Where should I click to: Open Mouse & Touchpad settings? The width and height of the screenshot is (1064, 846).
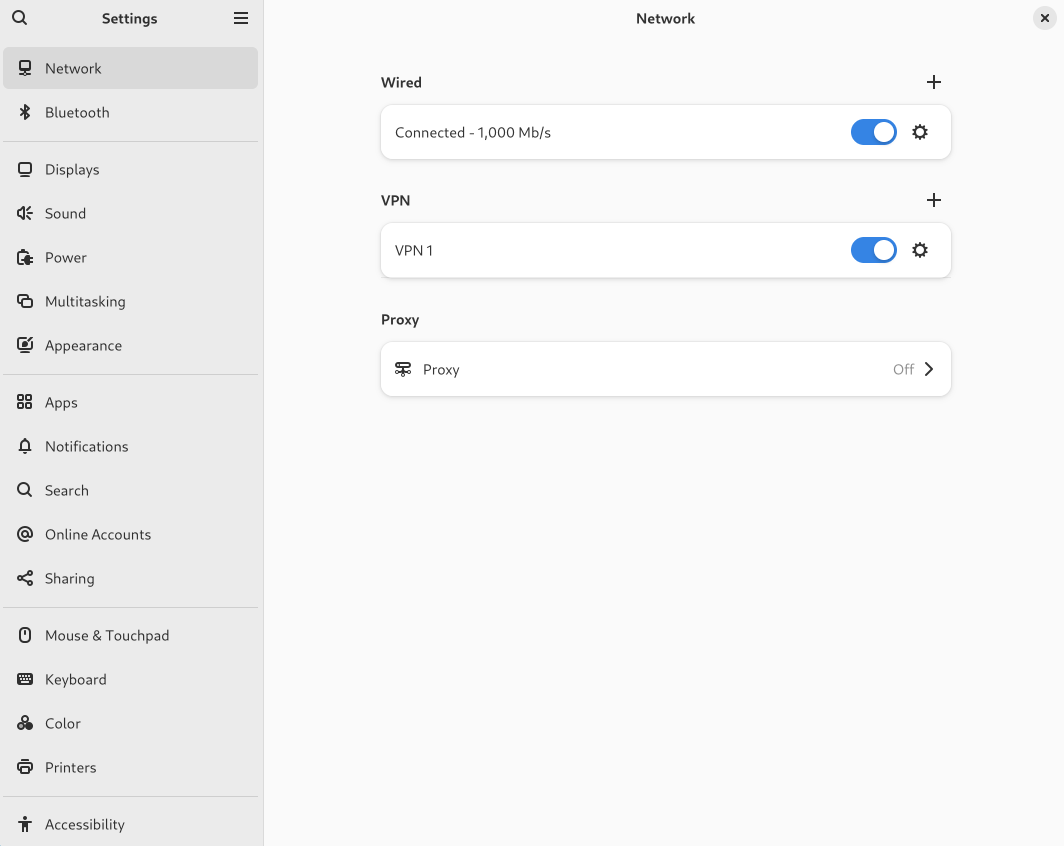click(130, 635)
